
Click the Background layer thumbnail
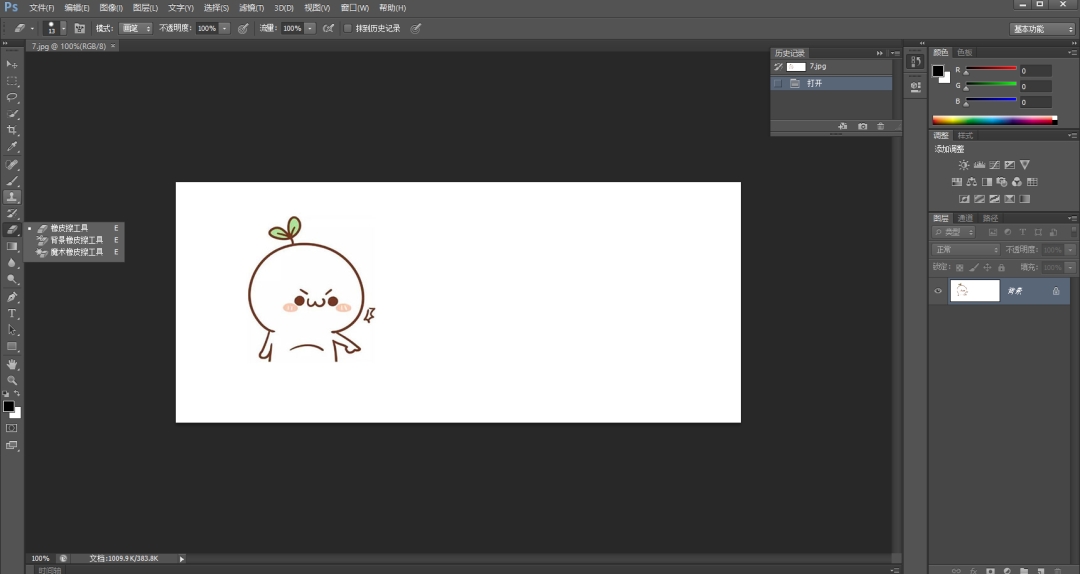(974, 291)
